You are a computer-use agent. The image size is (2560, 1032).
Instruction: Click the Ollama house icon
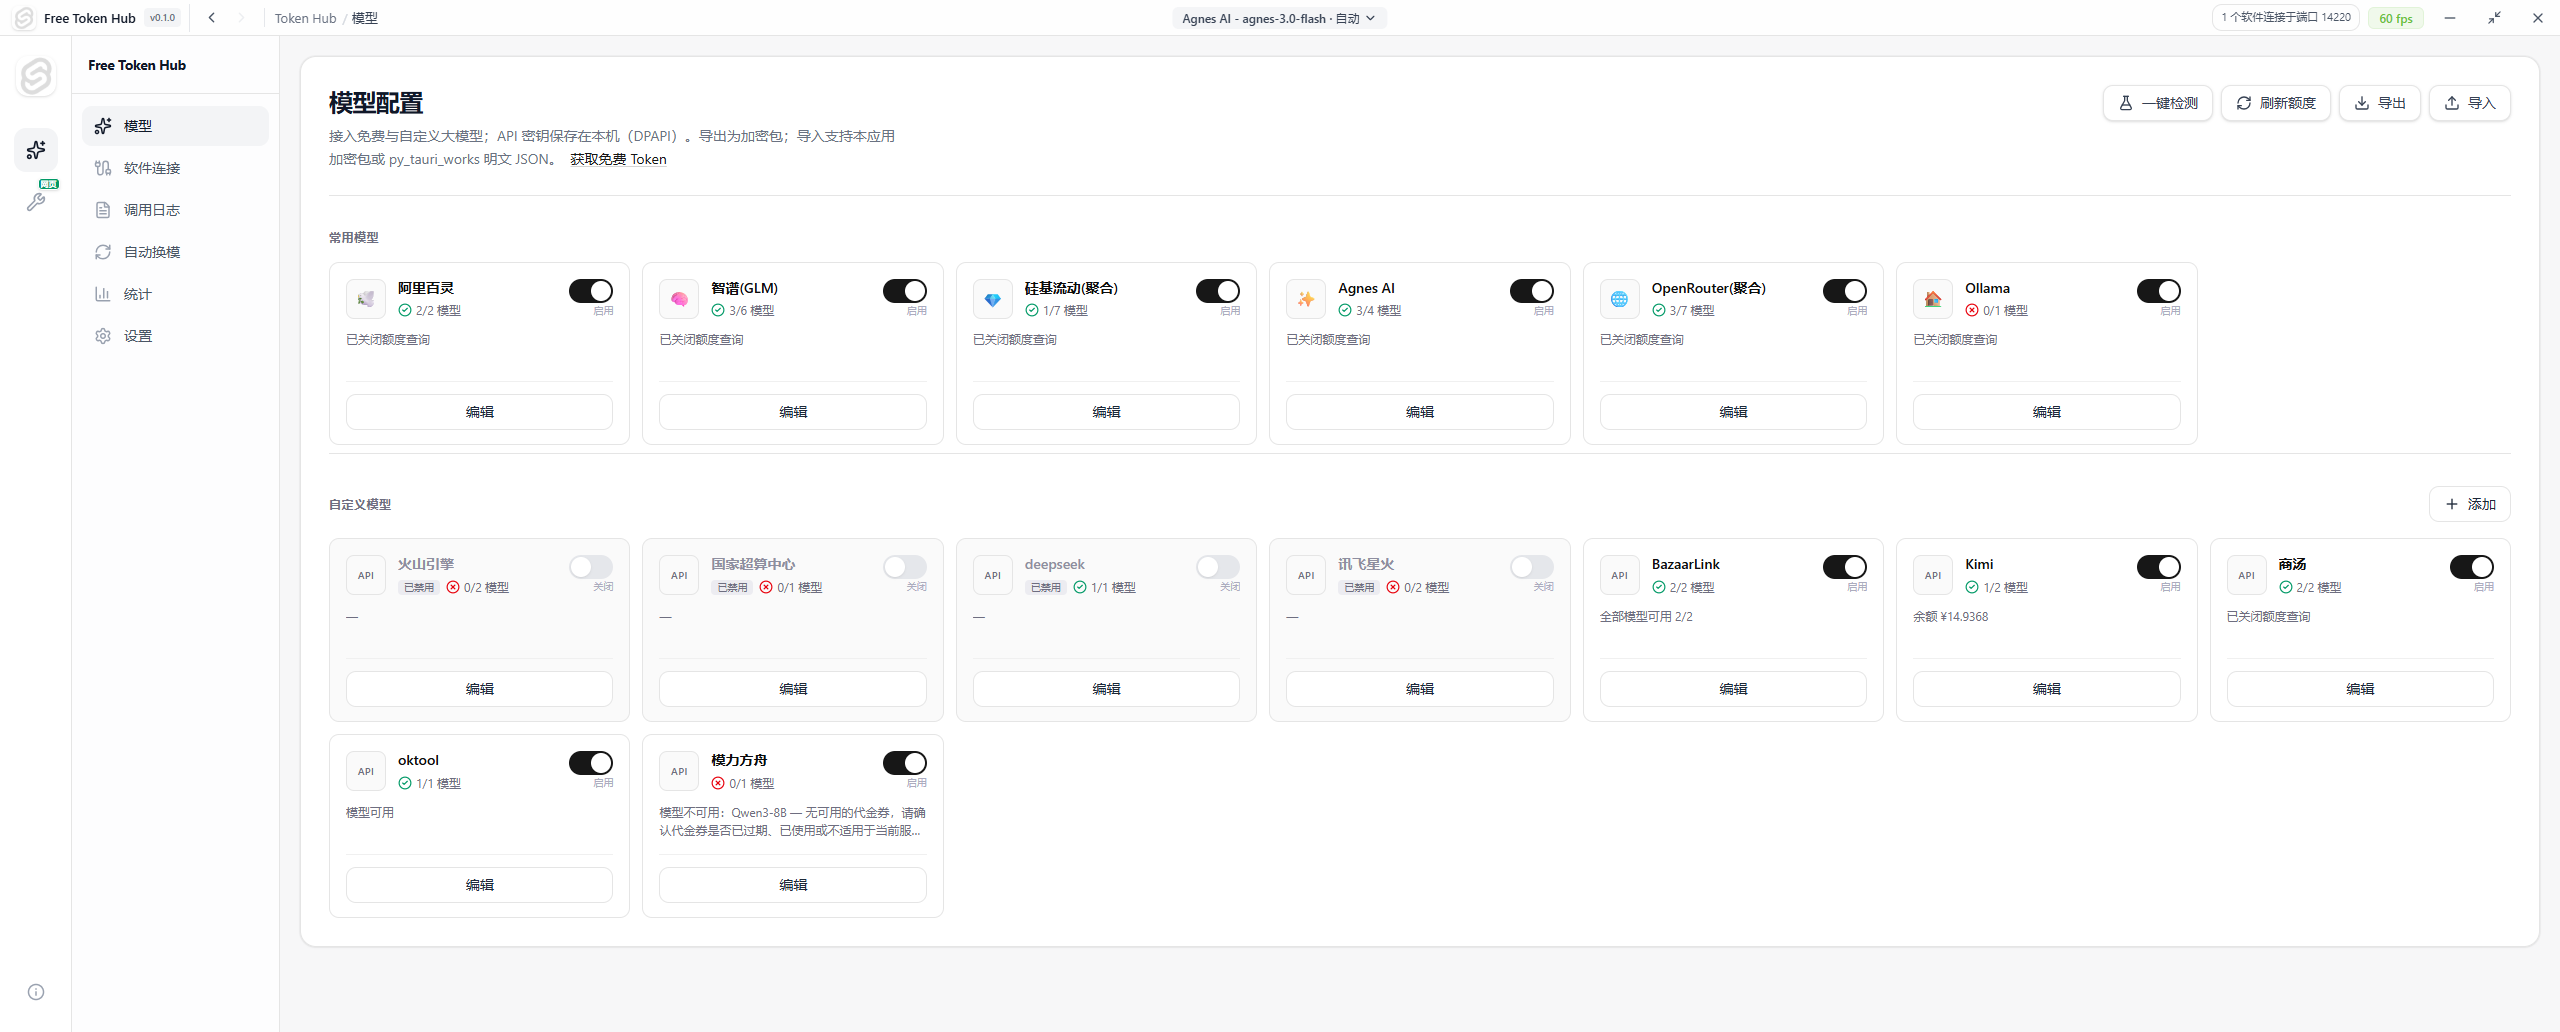pyautogui.click(x=1933, y=299)
